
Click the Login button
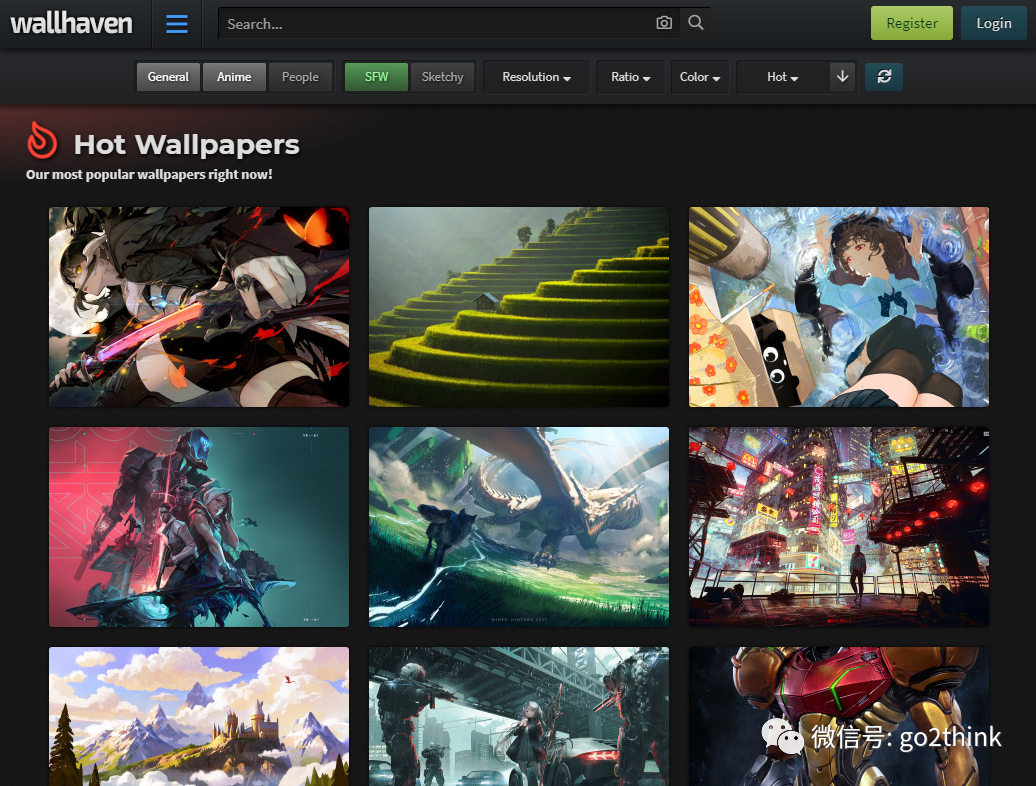pyautogui.click(x=994, y=23)
